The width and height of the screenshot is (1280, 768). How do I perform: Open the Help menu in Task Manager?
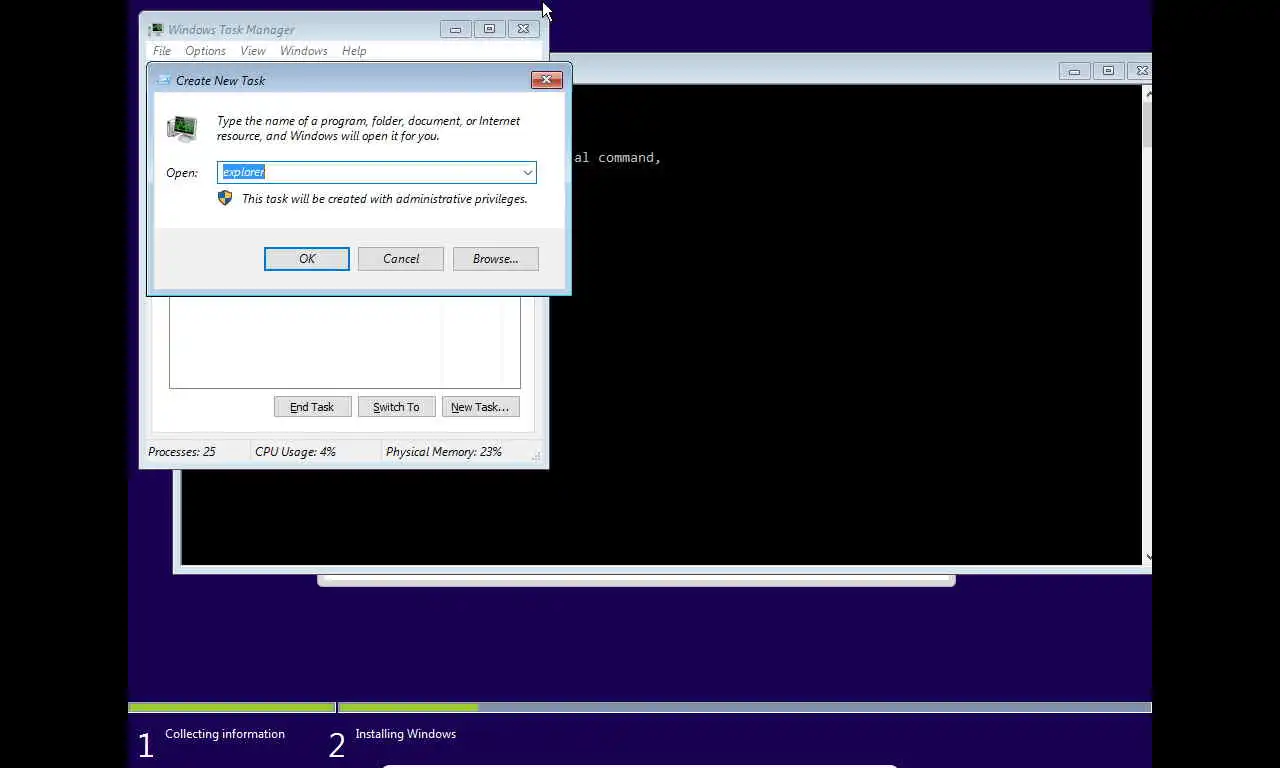coord(354,51)
